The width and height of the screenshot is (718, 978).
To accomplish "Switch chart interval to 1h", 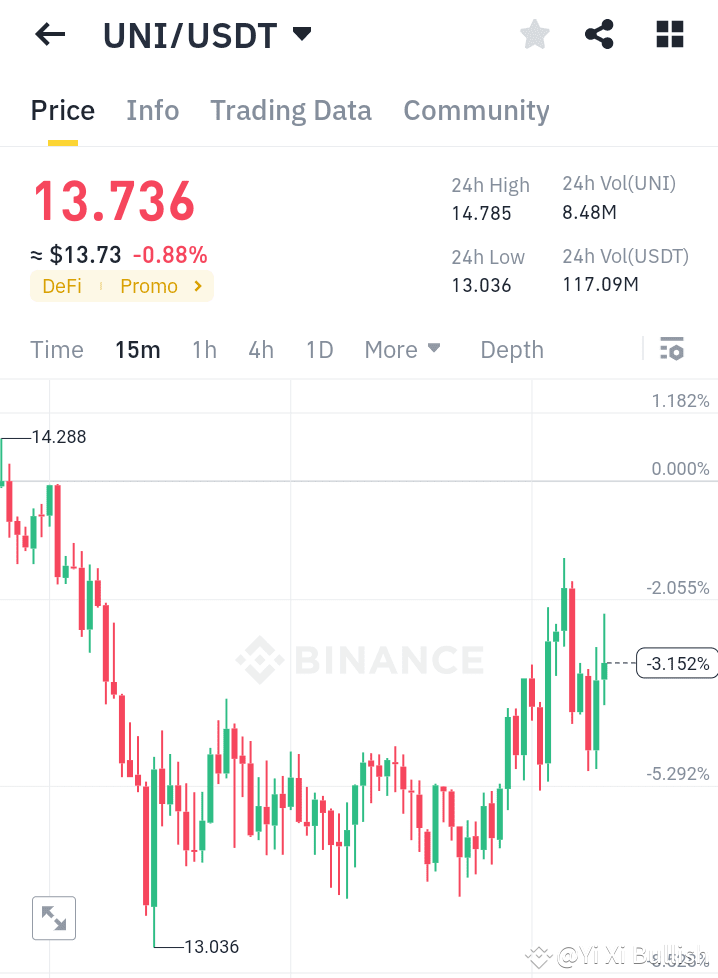I will point(204,349).
